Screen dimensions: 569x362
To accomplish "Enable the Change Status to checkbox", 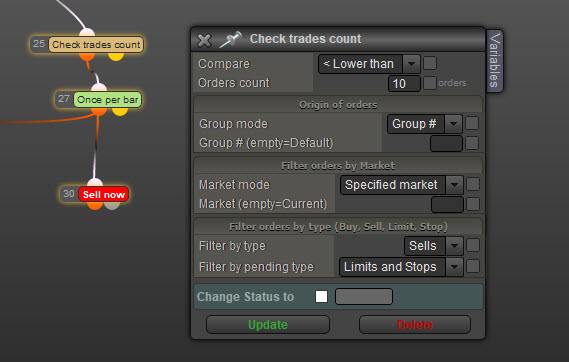I will 321,296.
